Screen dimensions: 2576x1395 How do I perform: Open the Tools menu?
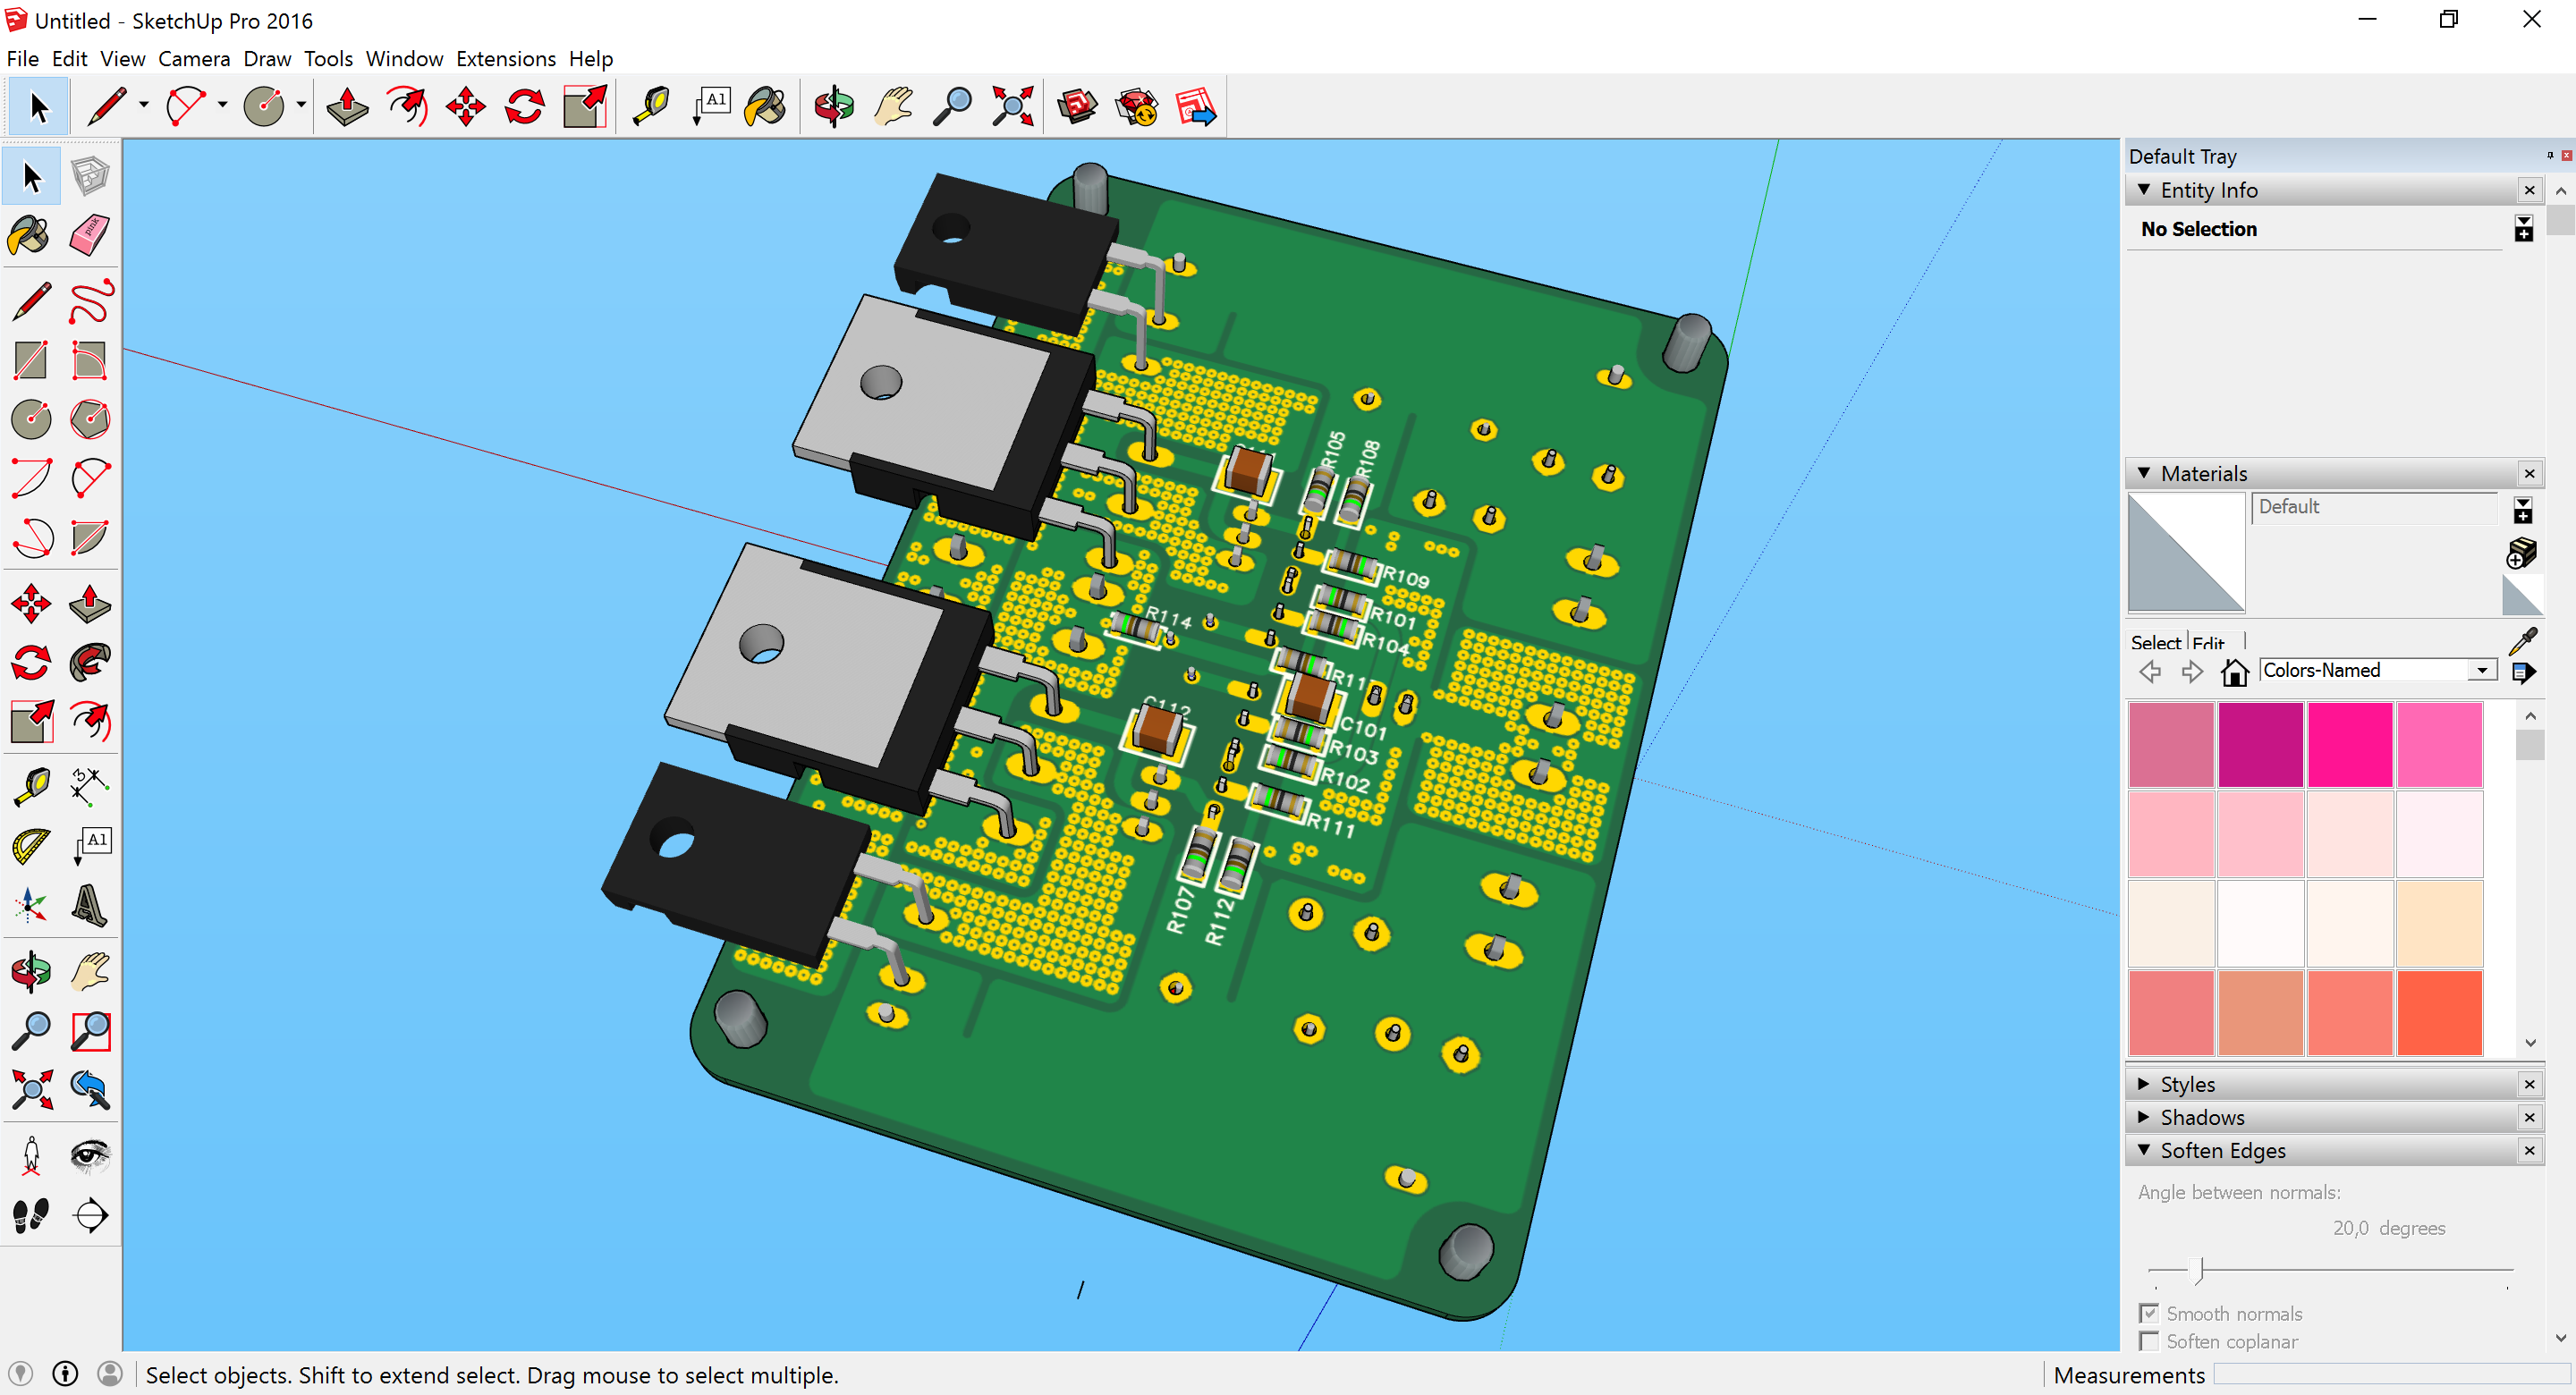[328, 59]
